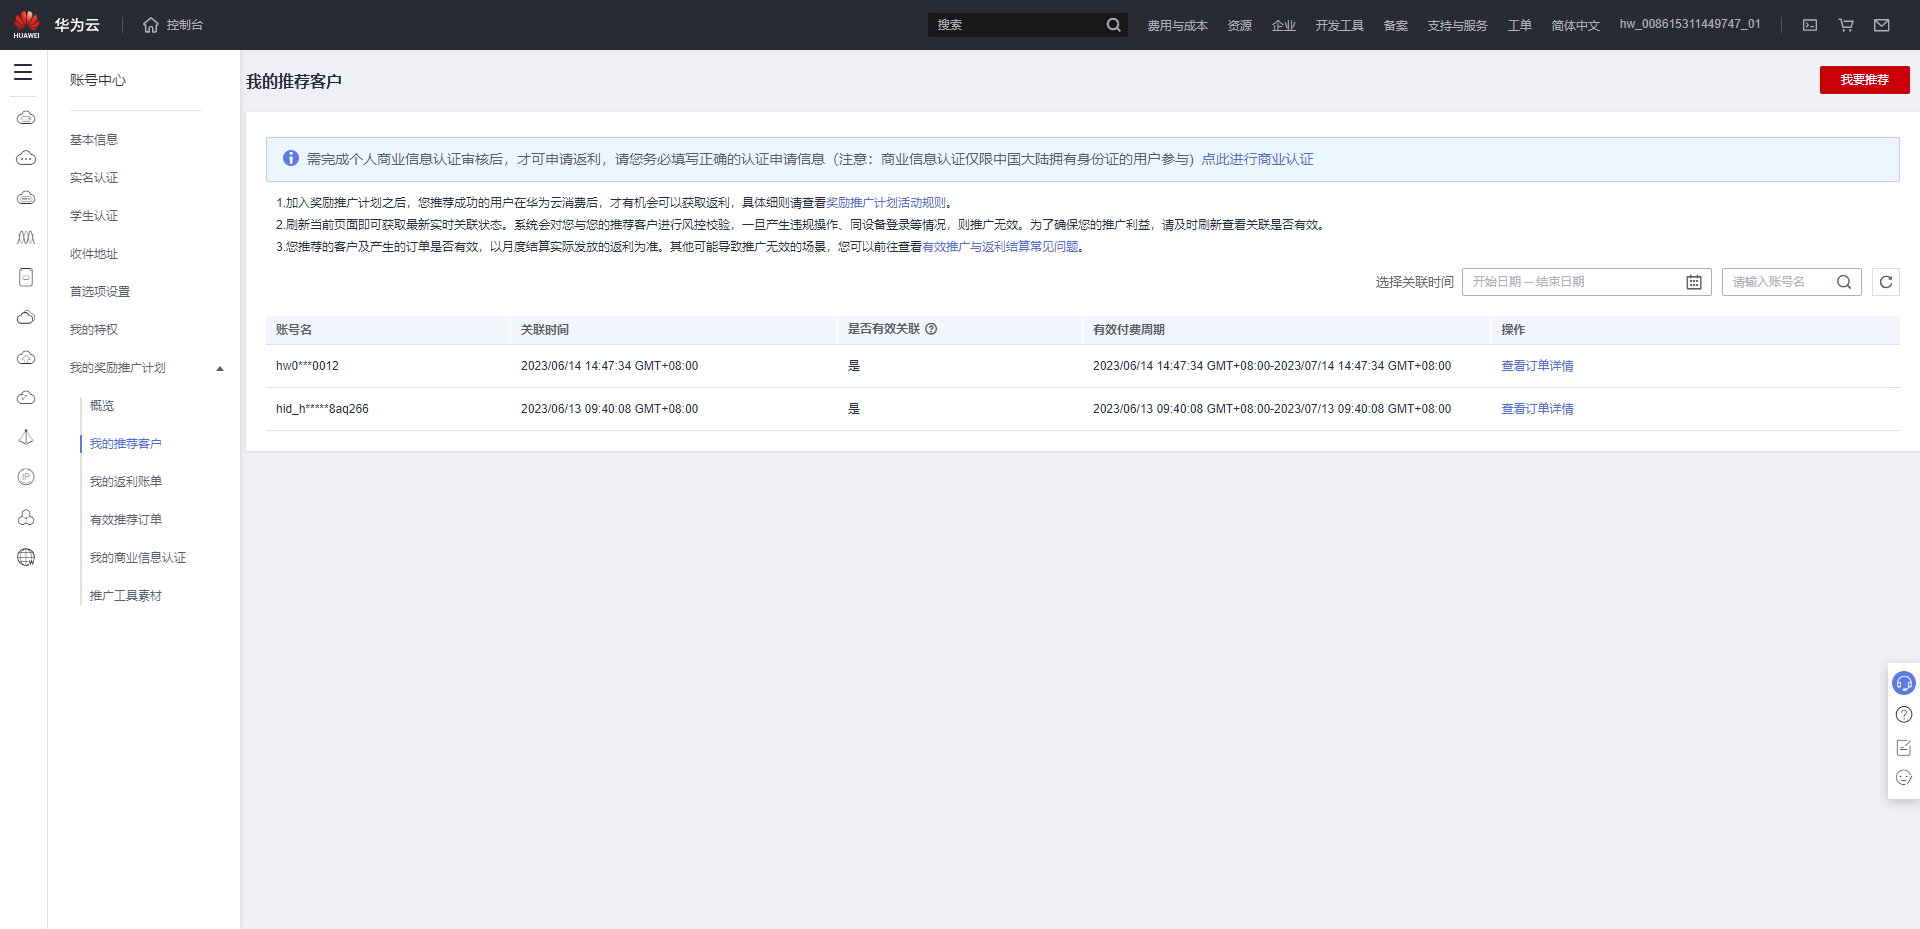Click the 账号名 column header
The height and width of the screenshot is (929, 1920).
(x=294, y=330)
